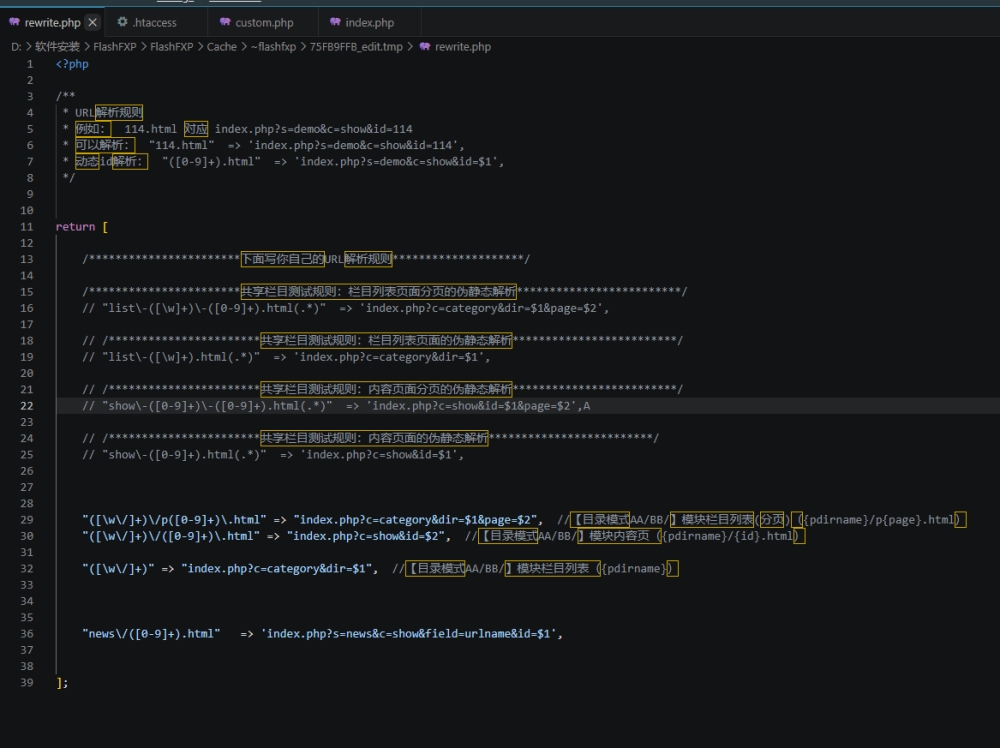Screen dimensions: 1000x748
Task: Click line number 11 beside the return statement
Action: point(28,227)
